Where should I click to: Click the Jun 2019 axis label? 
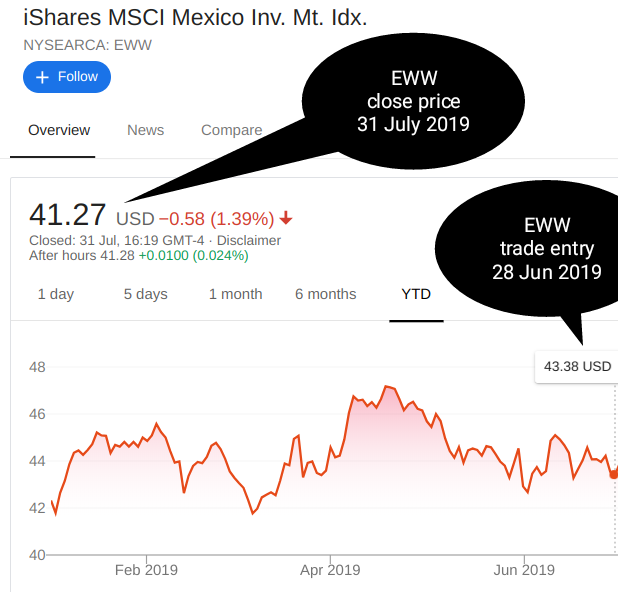[524, 570]
